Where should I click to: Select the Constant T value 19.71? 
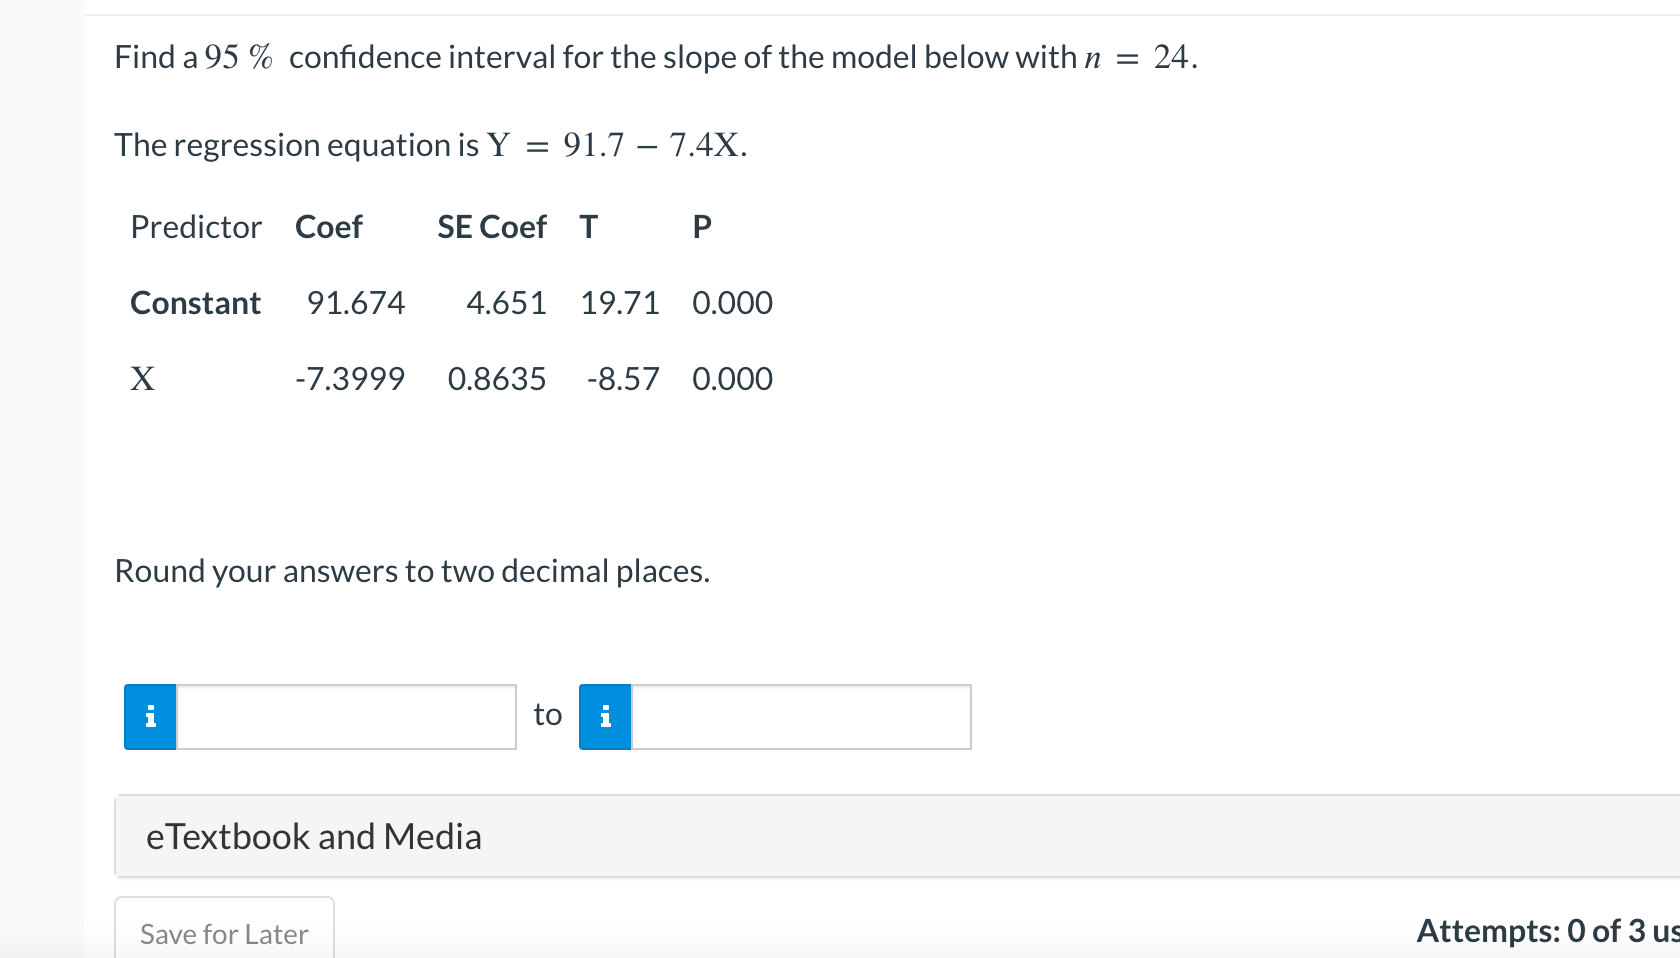pos(620,303)
